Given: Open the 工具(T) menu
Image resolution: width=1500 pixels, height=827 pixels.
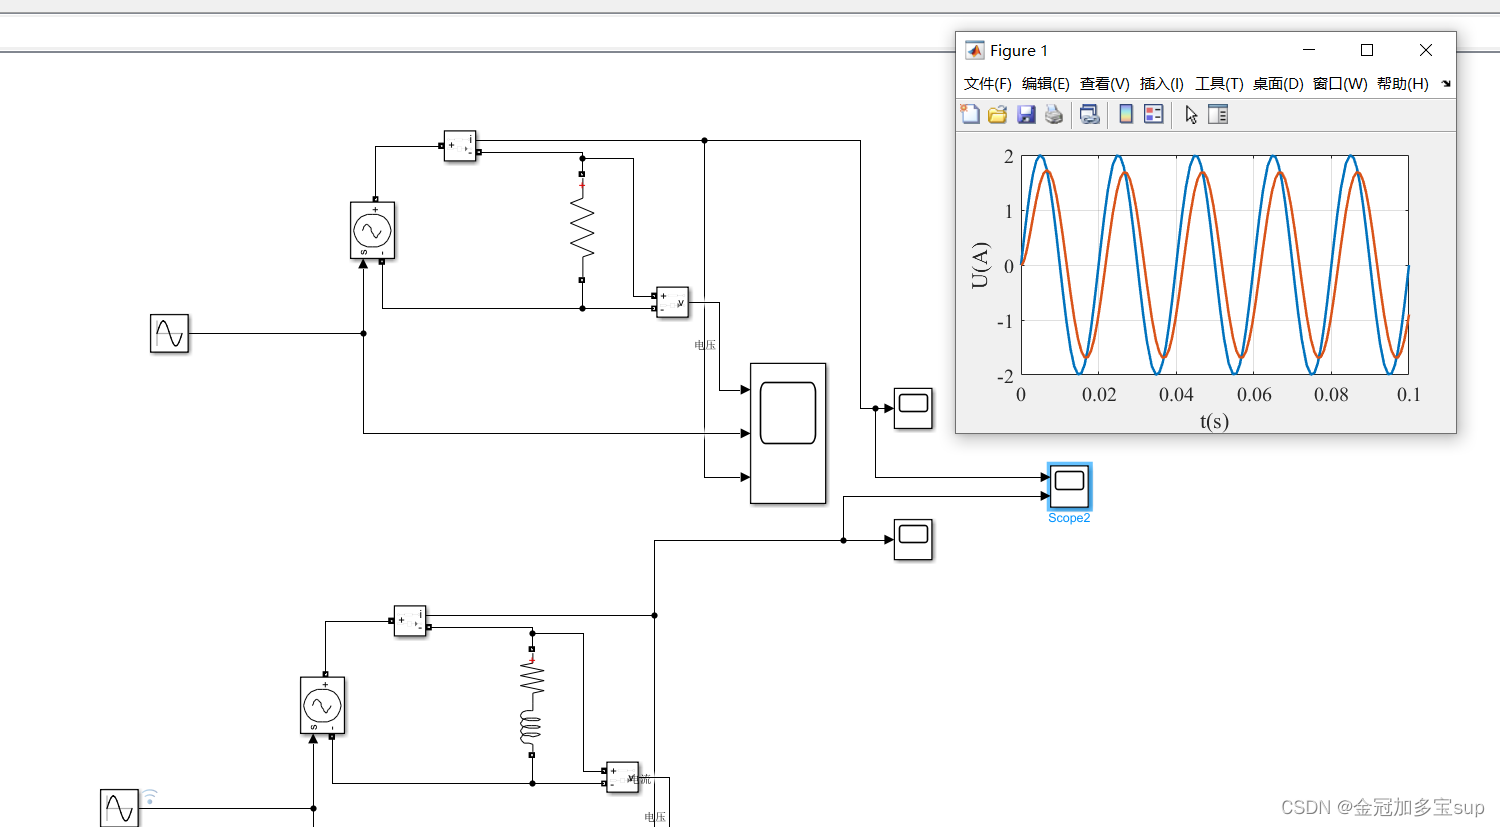Looking at the screenshot, I should (x=1219, y=84).
